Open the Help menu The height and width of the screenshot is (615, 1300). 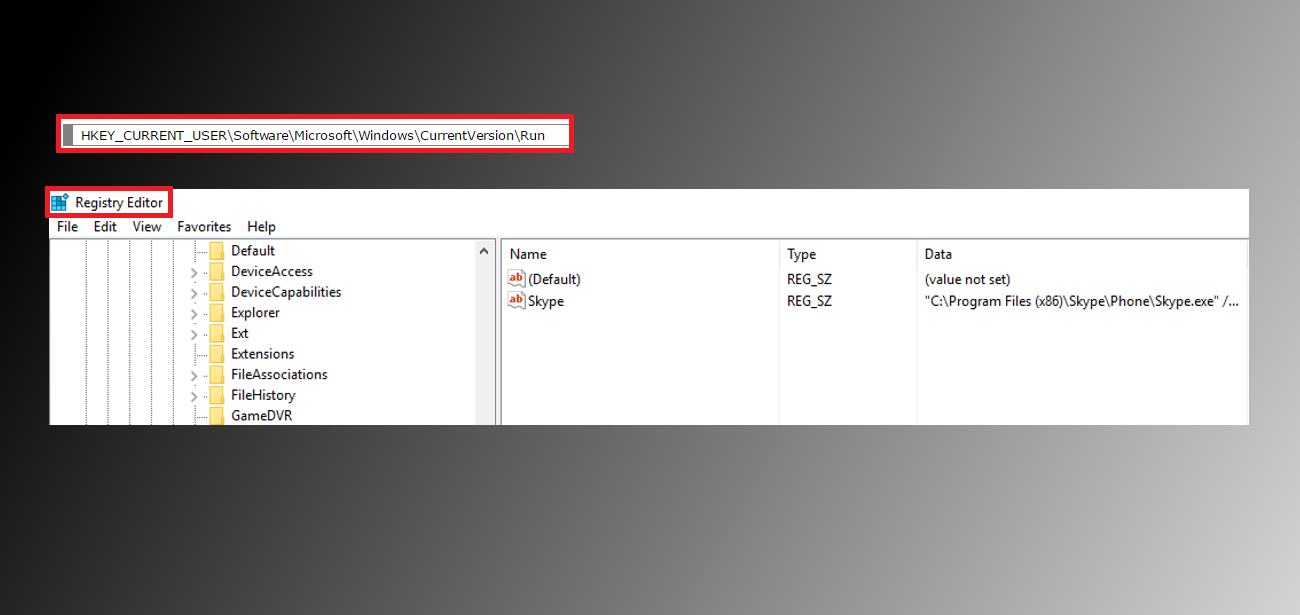[261, 227]
